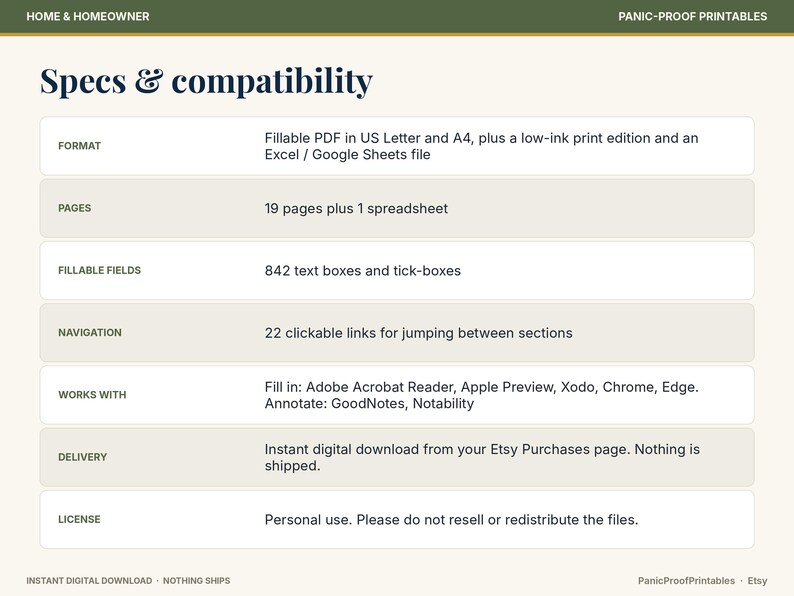Click the 'Instant digital download' delivery text

(x=482, y=457)
